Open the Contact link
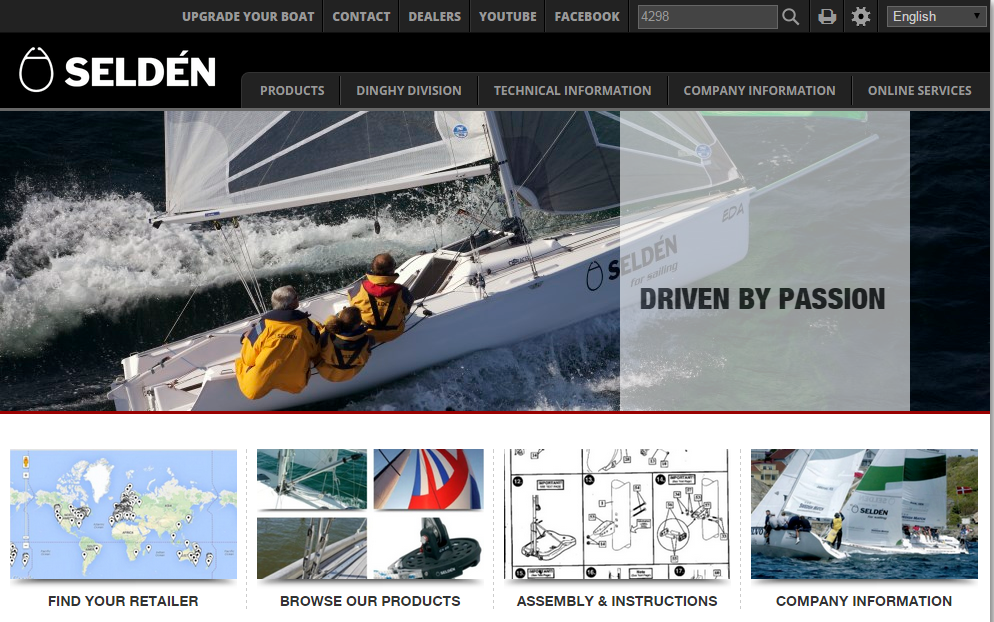This screenshot has height=622, width=994. [361, 17]
